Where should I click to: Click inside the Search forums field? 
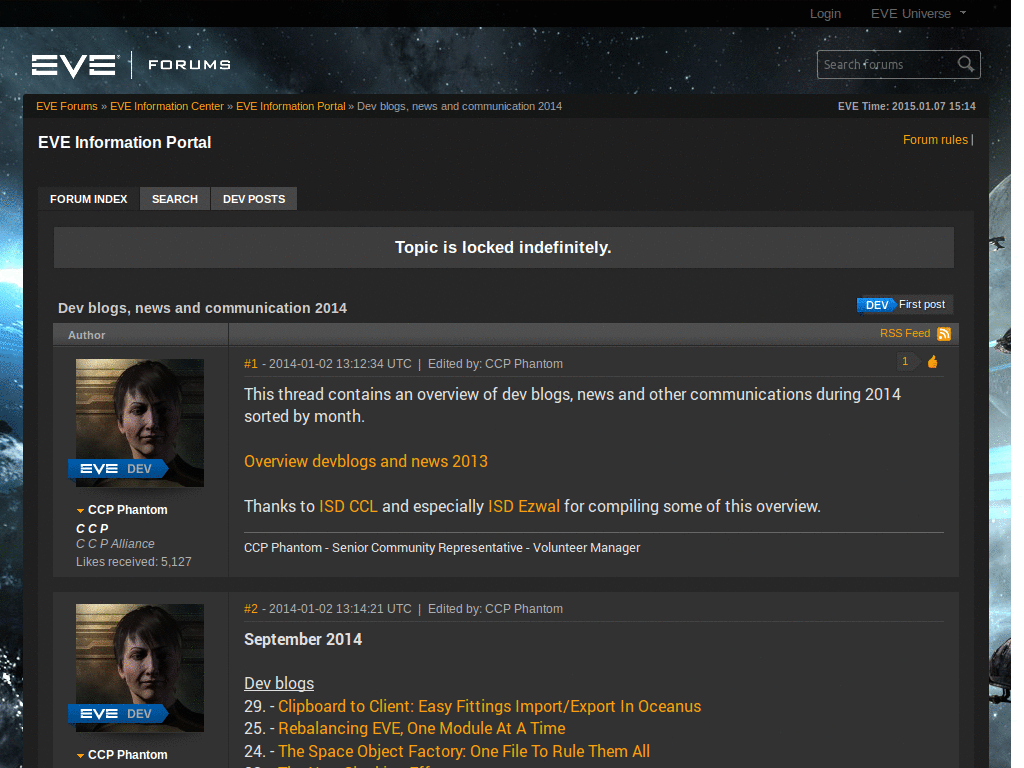pos(880,63)
